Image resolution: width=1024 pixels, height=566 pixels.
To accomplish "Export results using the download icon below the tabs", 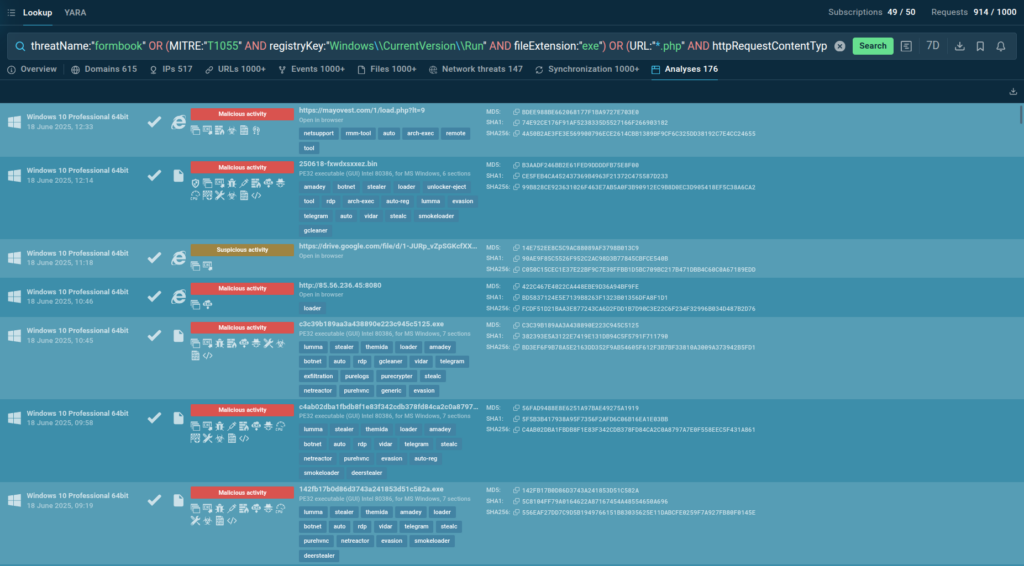I will tap(1014, 92).
